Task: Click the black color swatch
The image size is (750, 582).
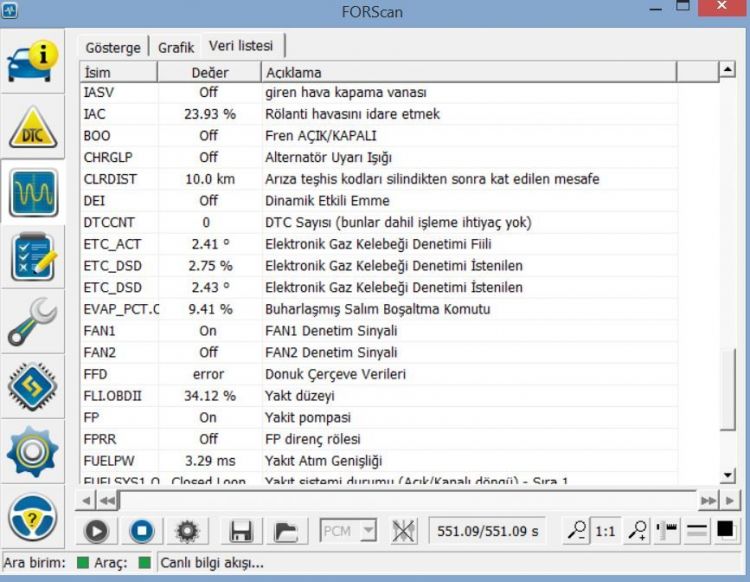Action: coord(726,530)
